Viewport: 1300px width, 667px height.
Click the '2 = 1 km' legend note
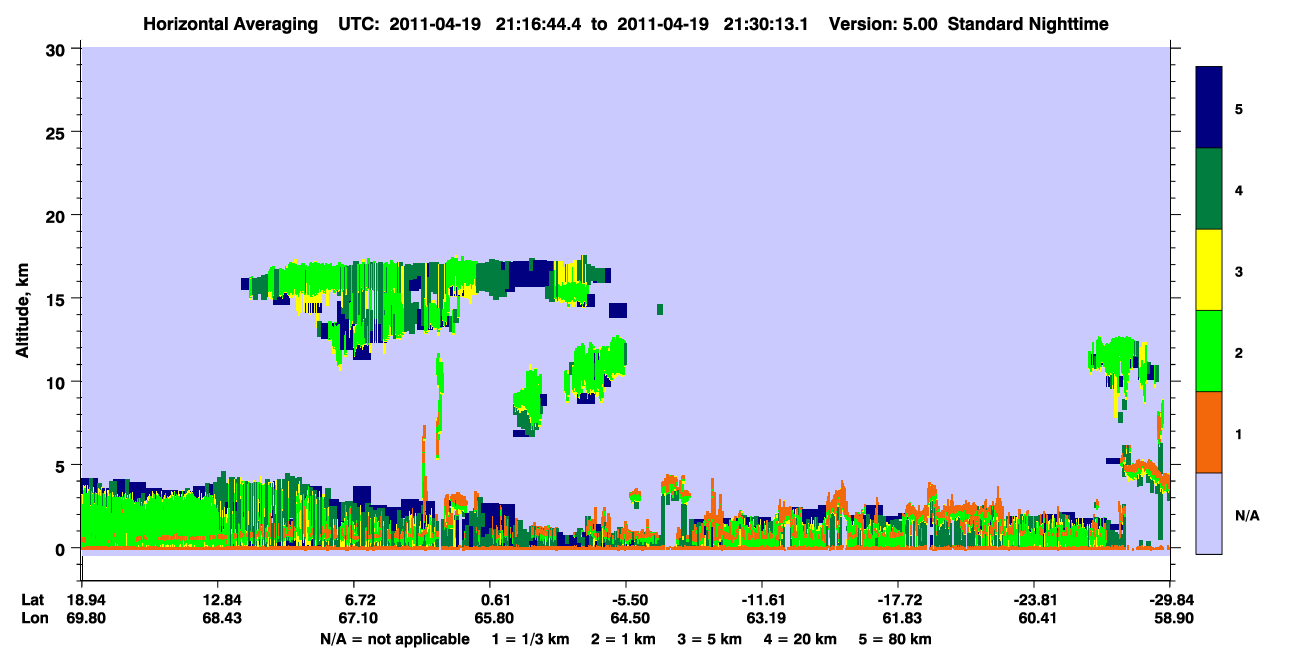click(625, 638)
